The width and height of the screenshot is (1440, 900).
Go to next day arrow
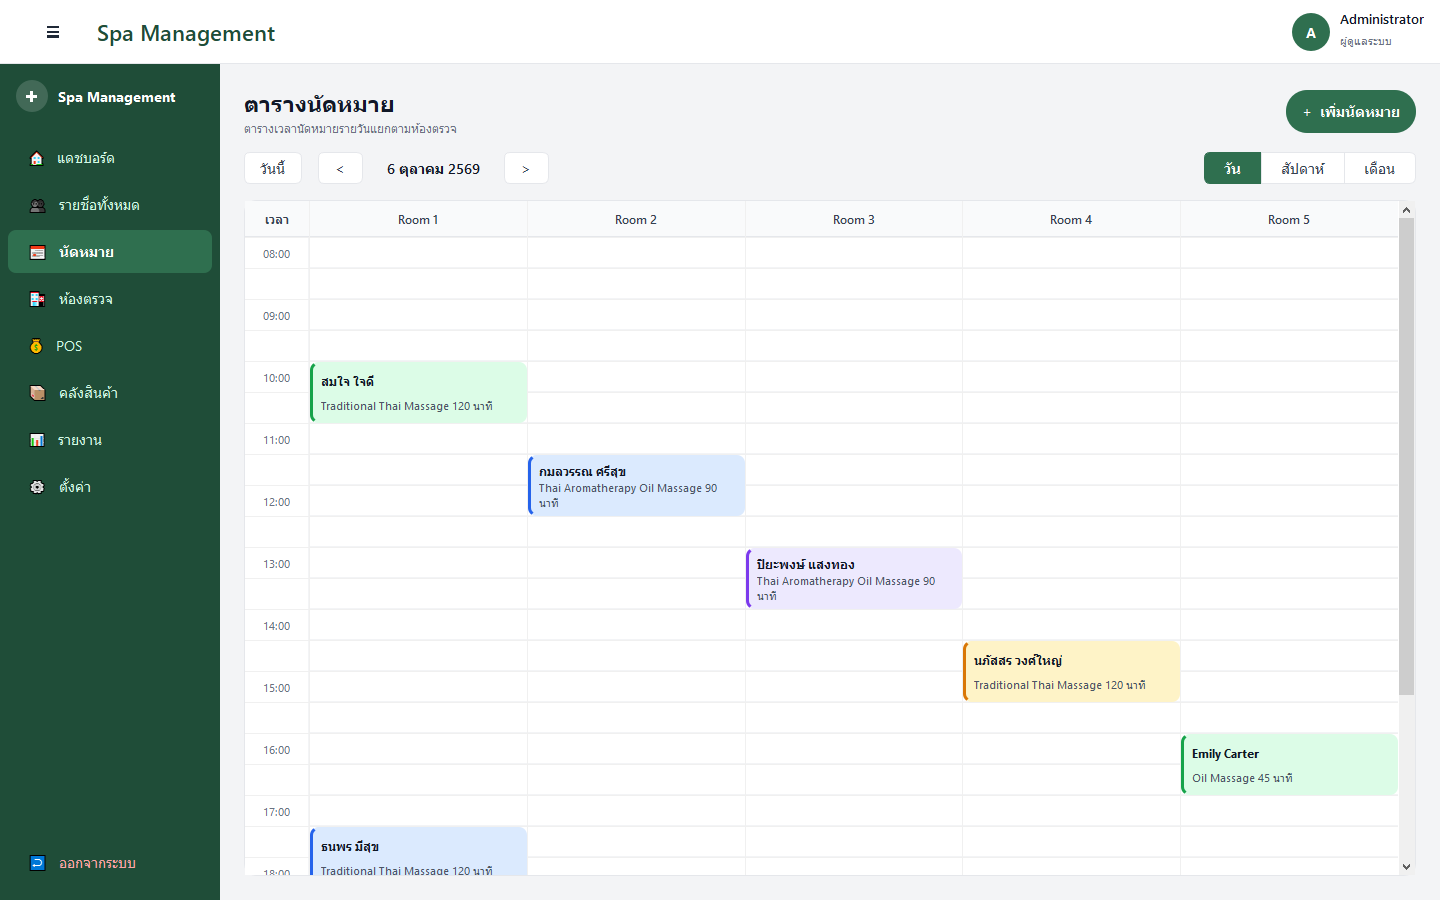click(x=526, y=169)
